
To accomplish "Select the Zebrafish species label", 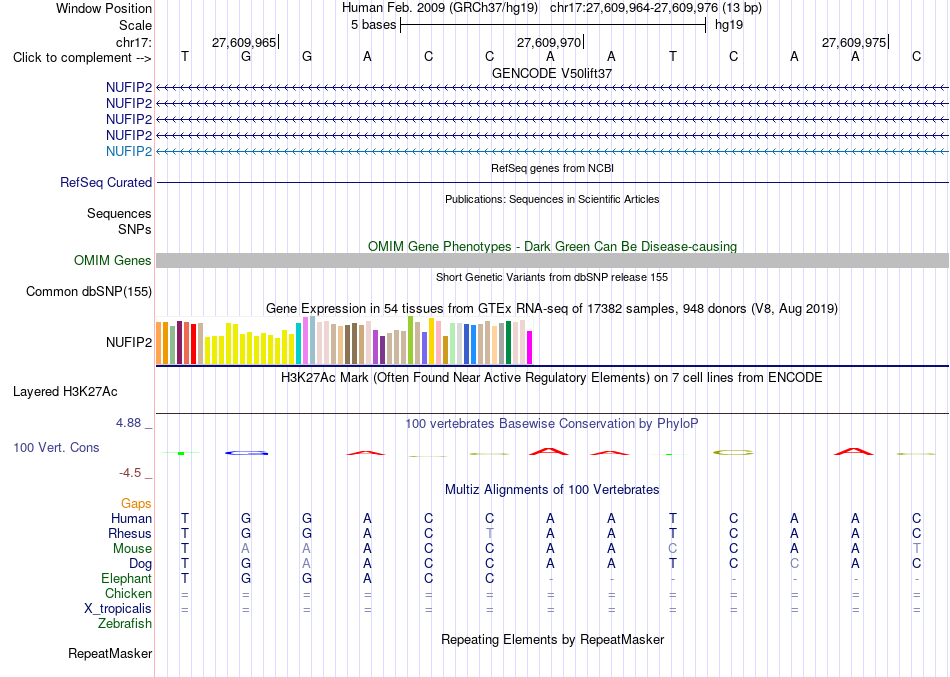I will pyautogui.click(x=125, y=624).
